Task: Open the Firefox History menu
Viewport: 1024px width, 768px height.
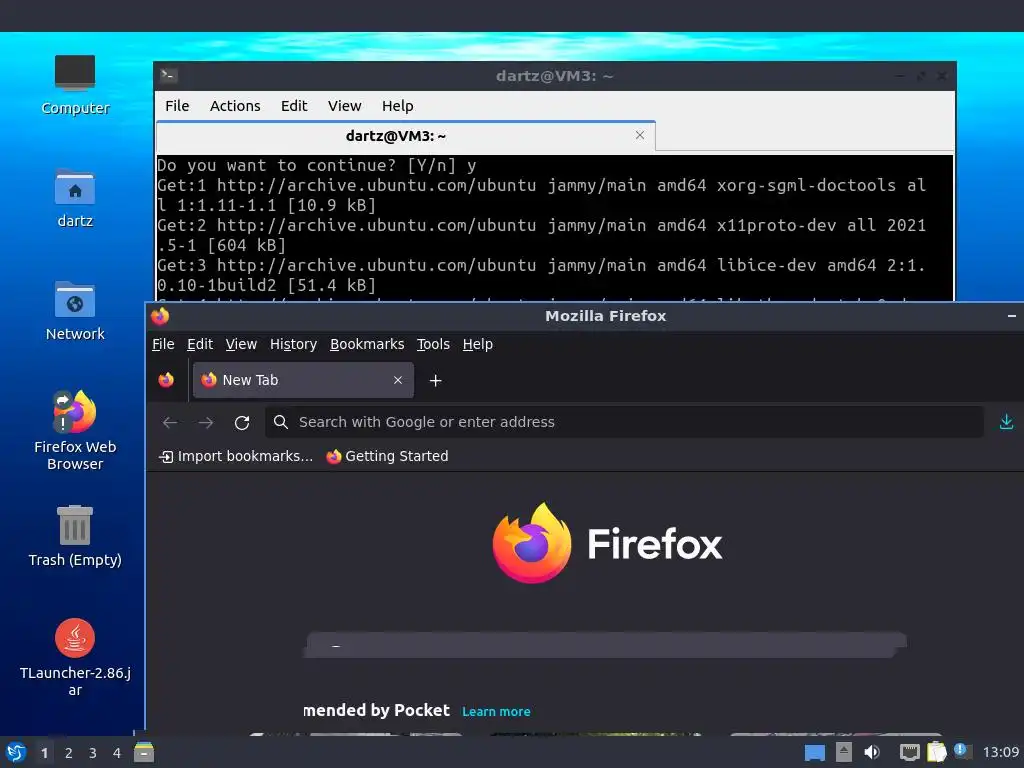Action: (293, 344)
